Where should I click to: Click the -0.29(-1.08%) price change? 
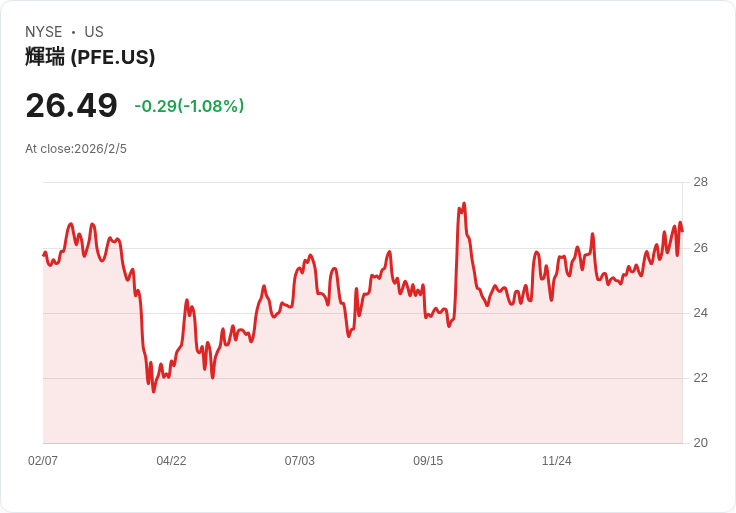189,106
